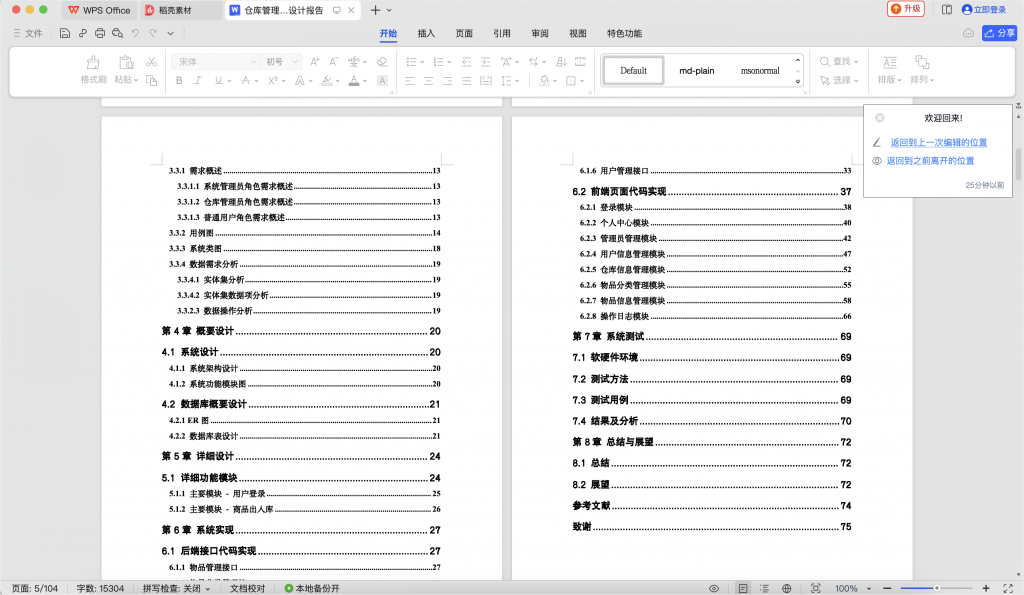This screenshot has height=595, width=1024.
Task: Open the Find (查找) tool
Action: 838,62
